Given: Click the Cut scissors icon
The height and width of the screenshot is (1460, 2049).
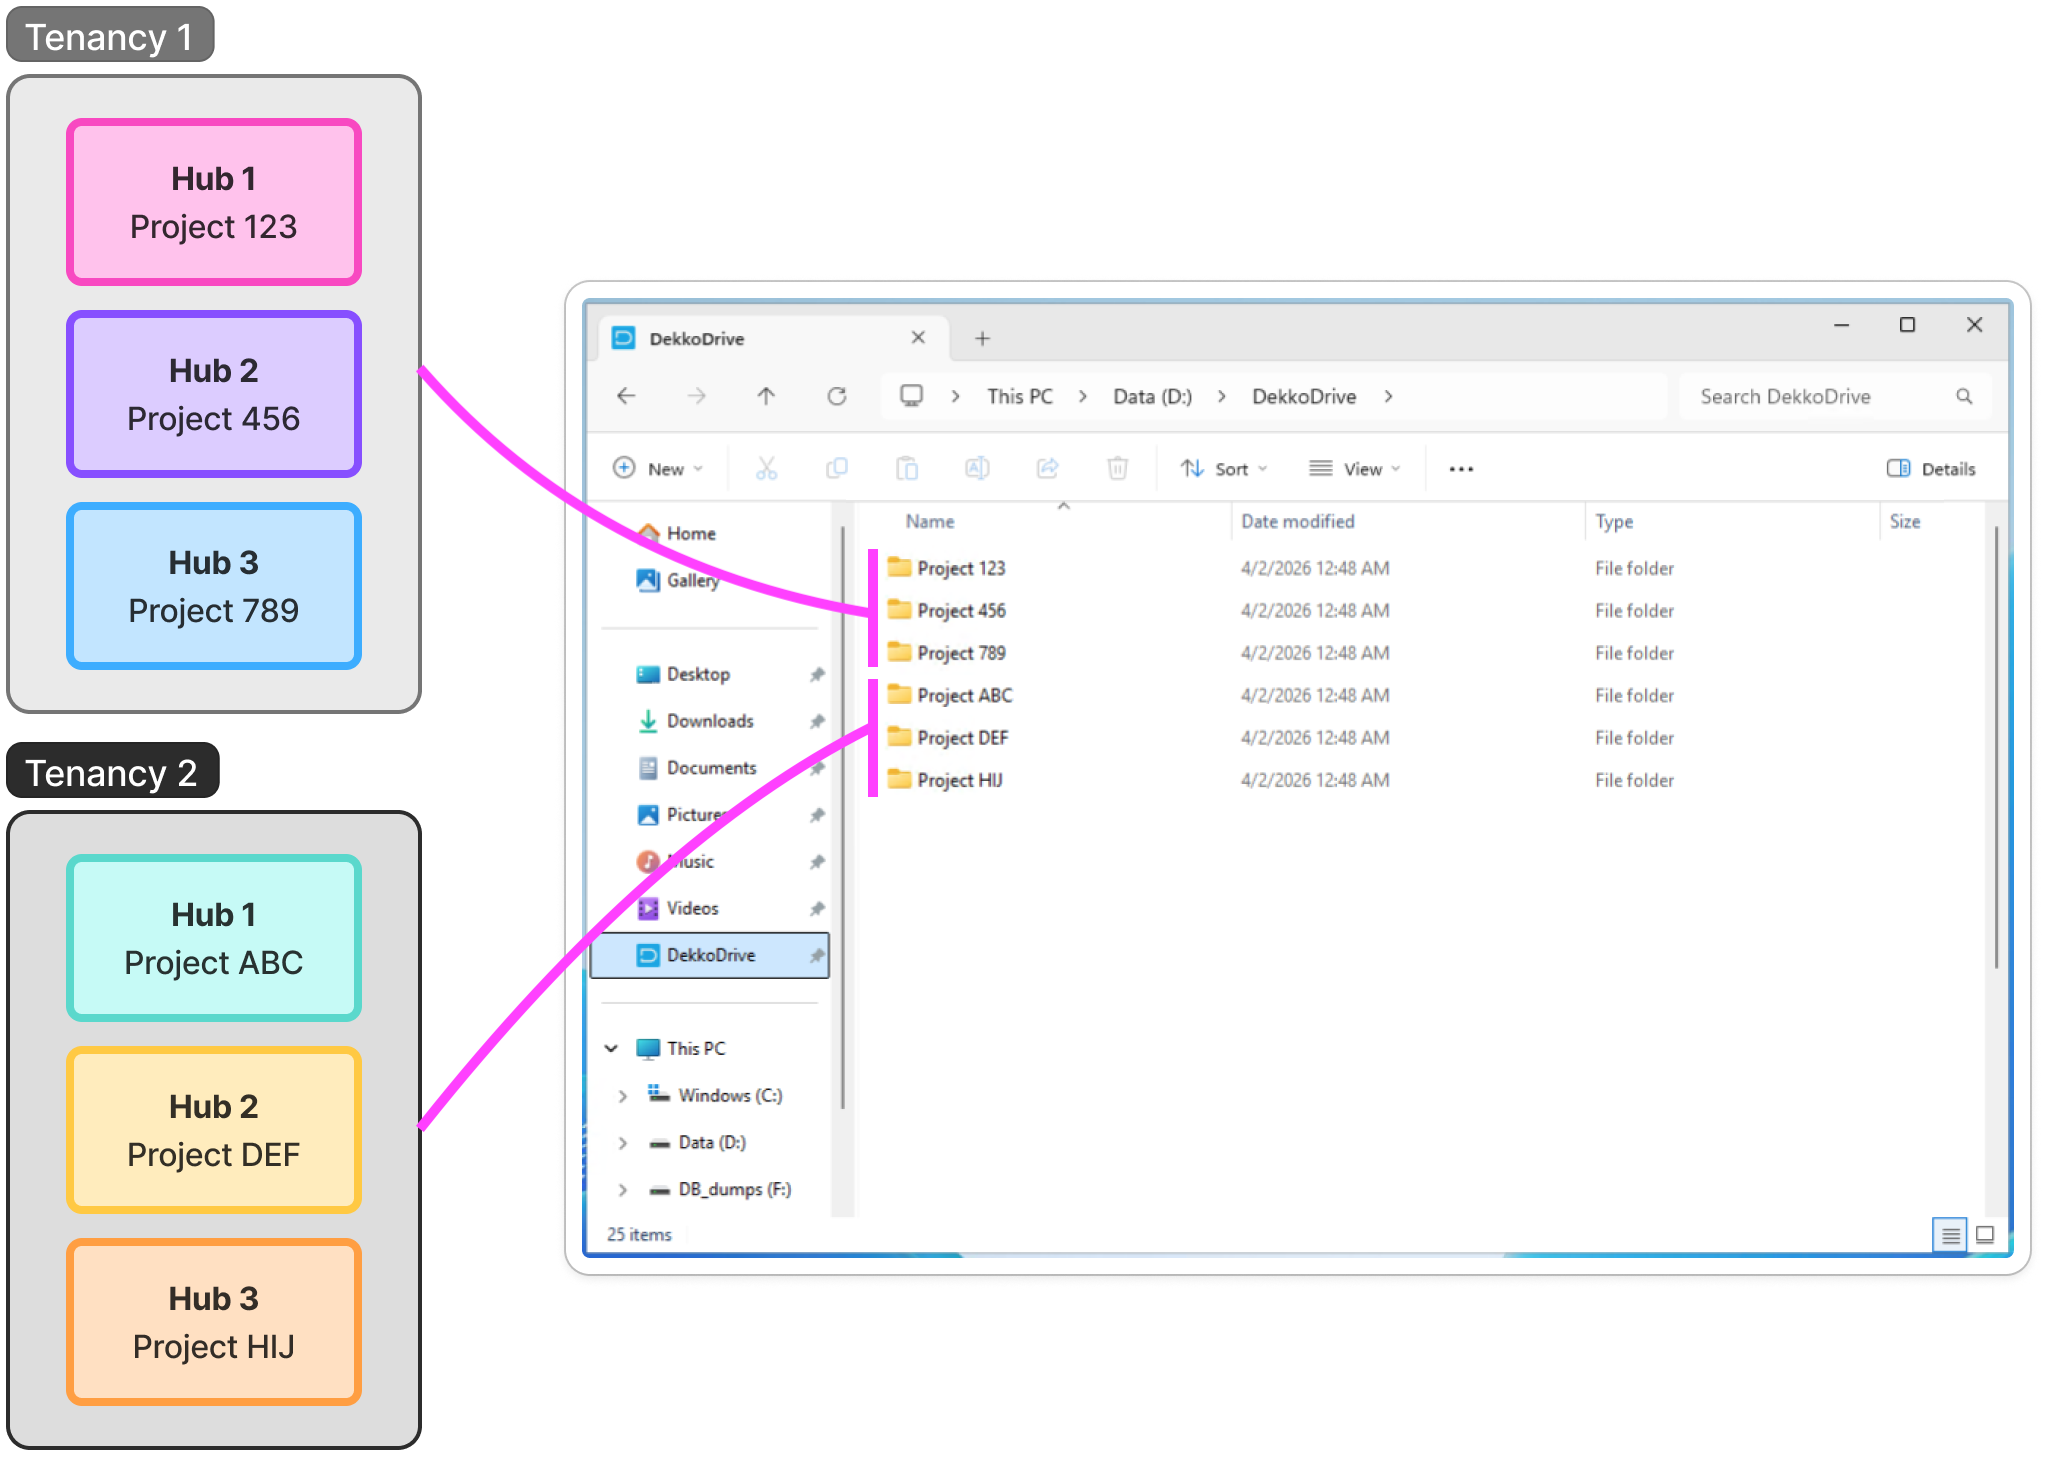Looking at the screenshot, I should coord(766,468).
